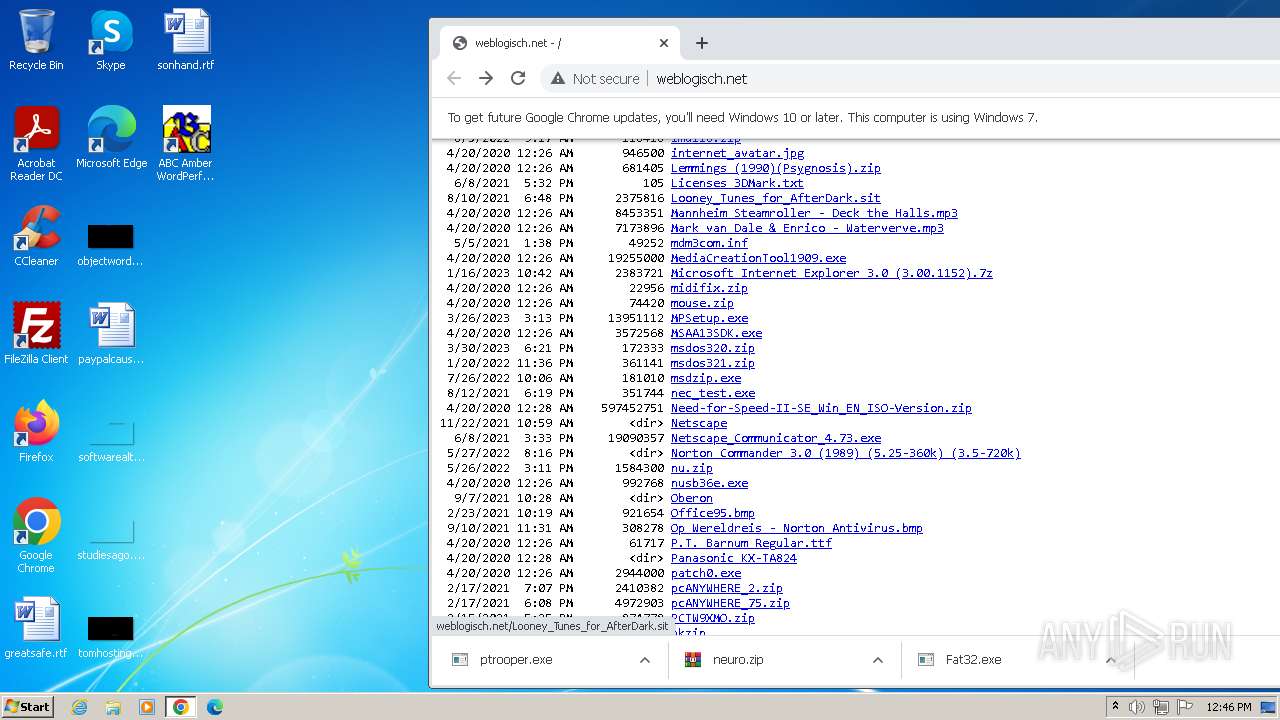Close the weblogisch.net tab
Viewport: 1280px width, 720px height.
click(x=664, y=43)
